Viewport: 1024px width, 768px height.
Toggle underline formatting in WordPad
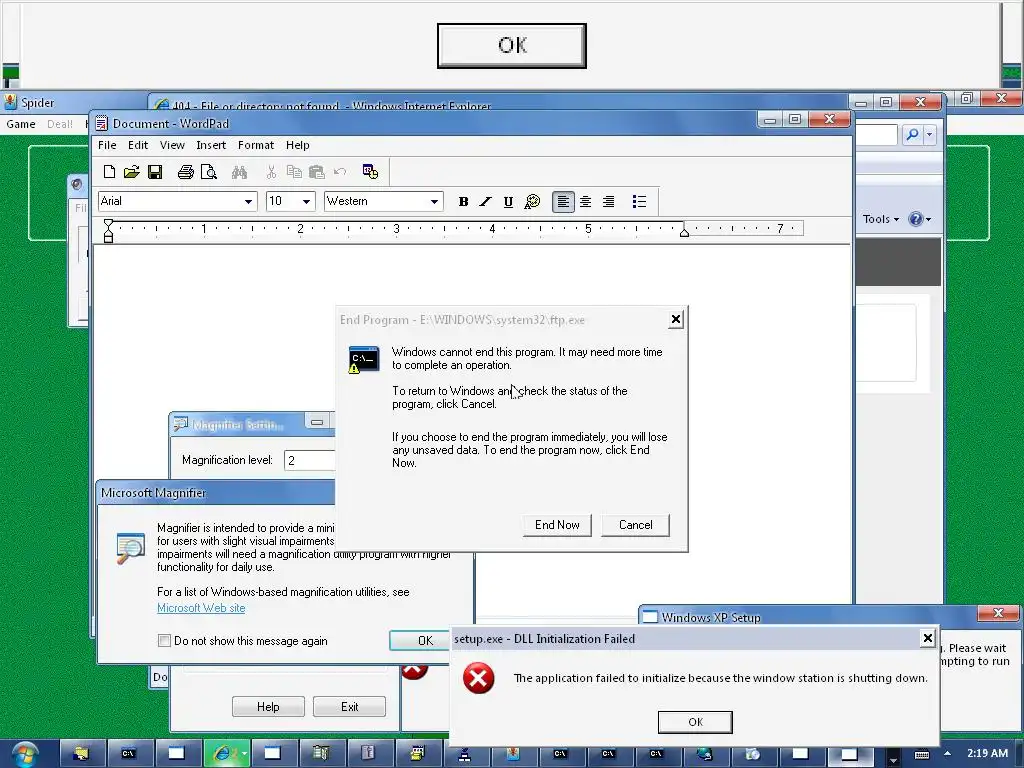pos(508,202)
